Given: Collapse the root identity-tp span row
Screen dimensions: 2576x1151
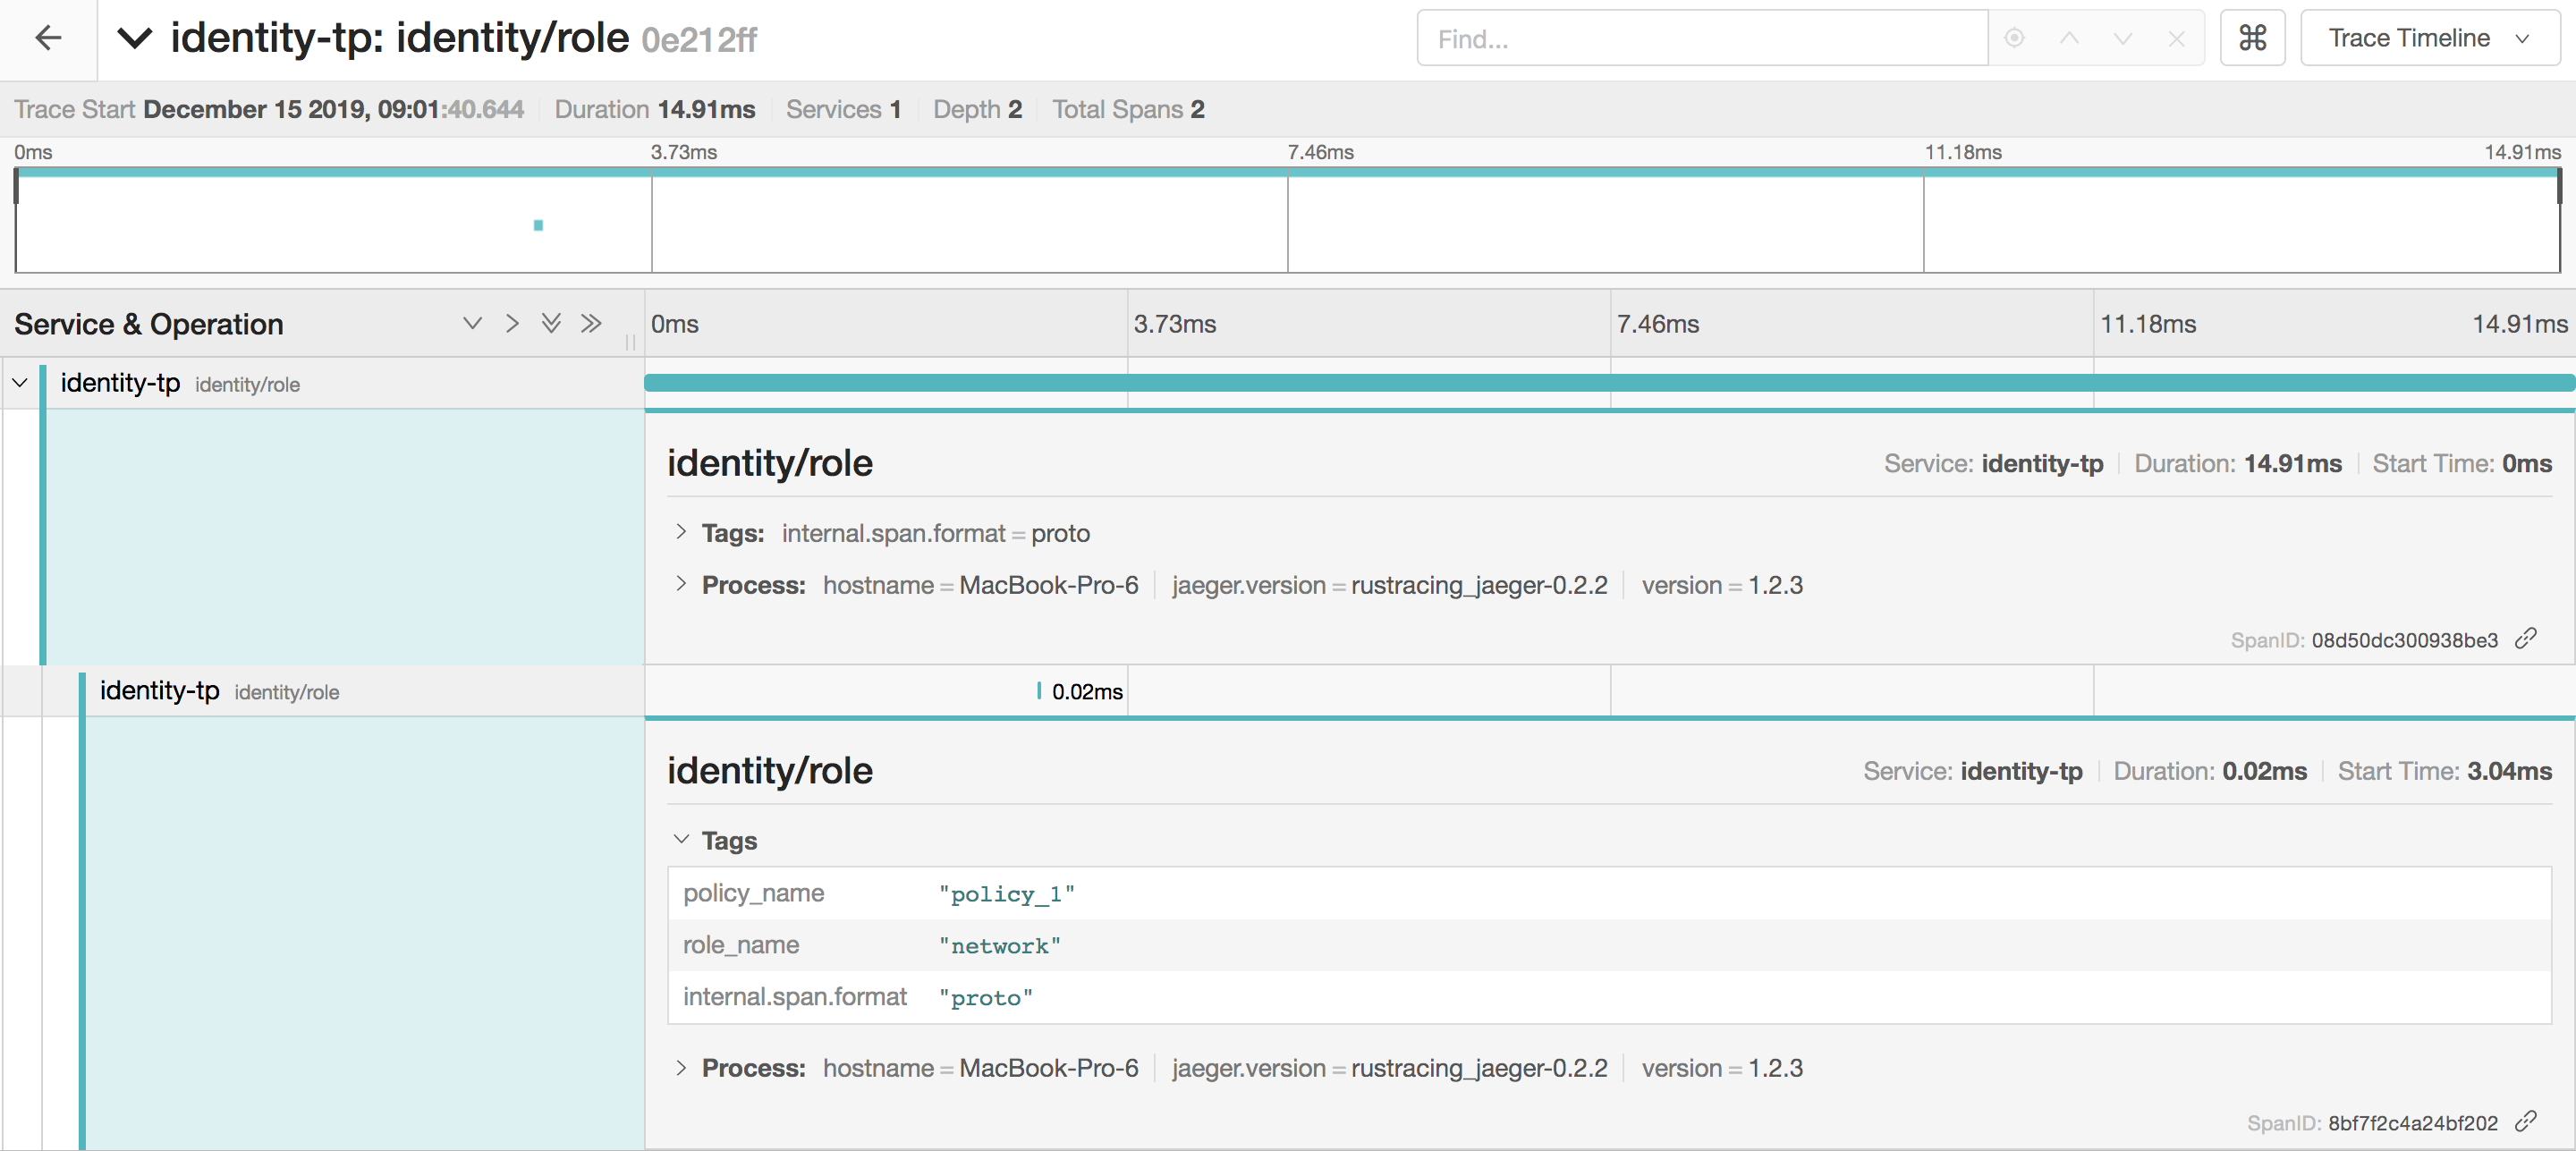Looking at the screenshot, I should tap(19, 383).
